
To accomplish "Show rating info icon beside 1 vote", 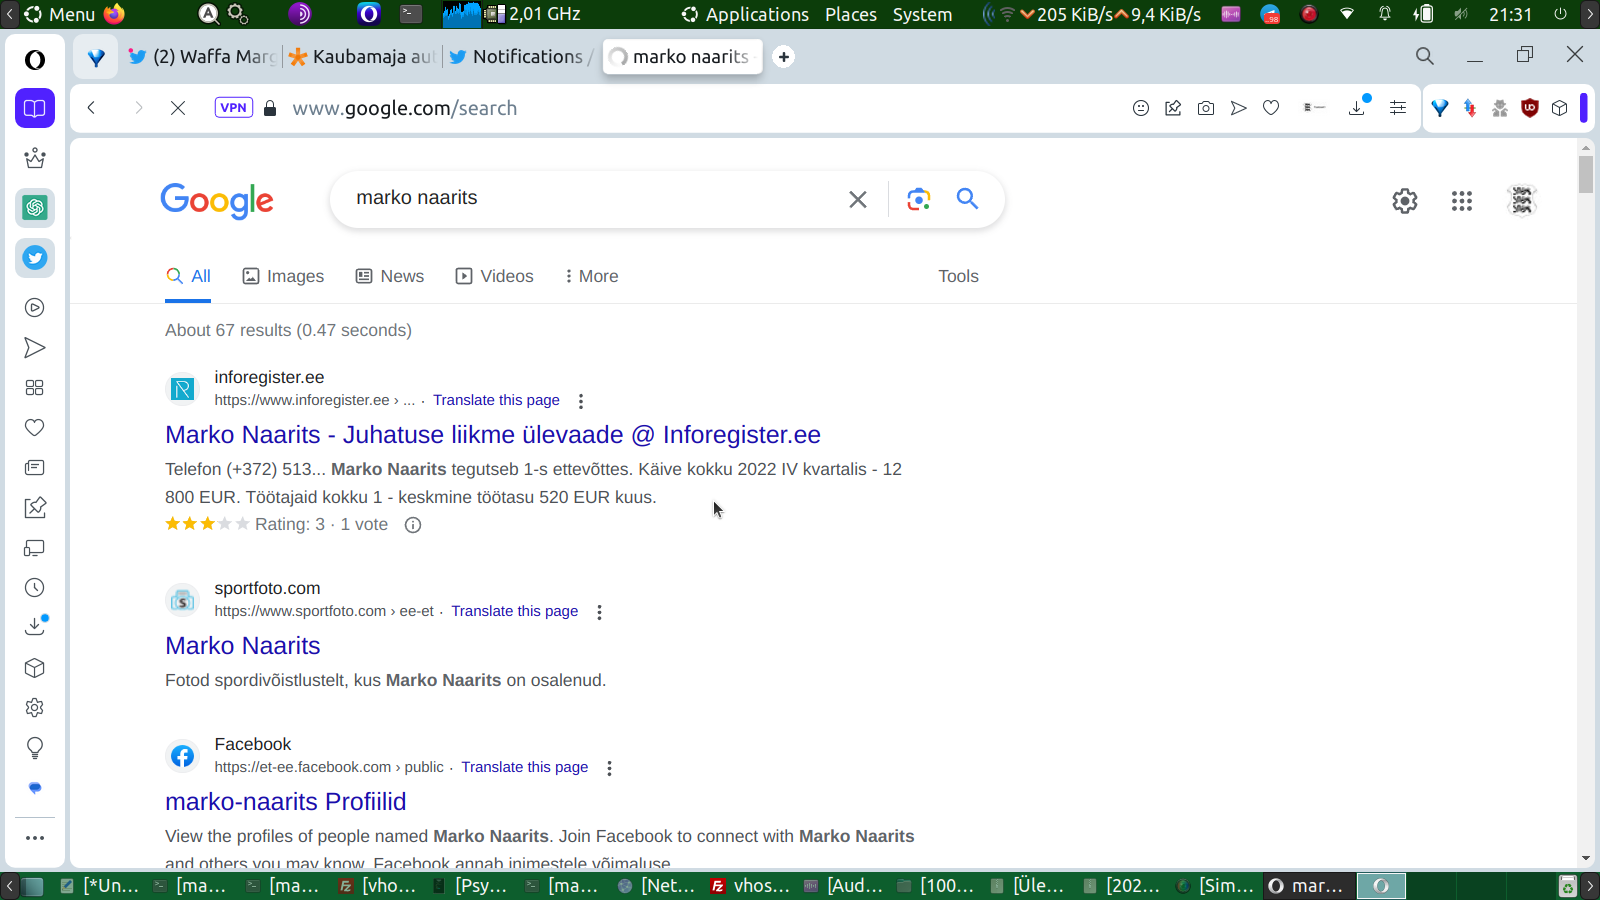I will [x=413, y=525].
